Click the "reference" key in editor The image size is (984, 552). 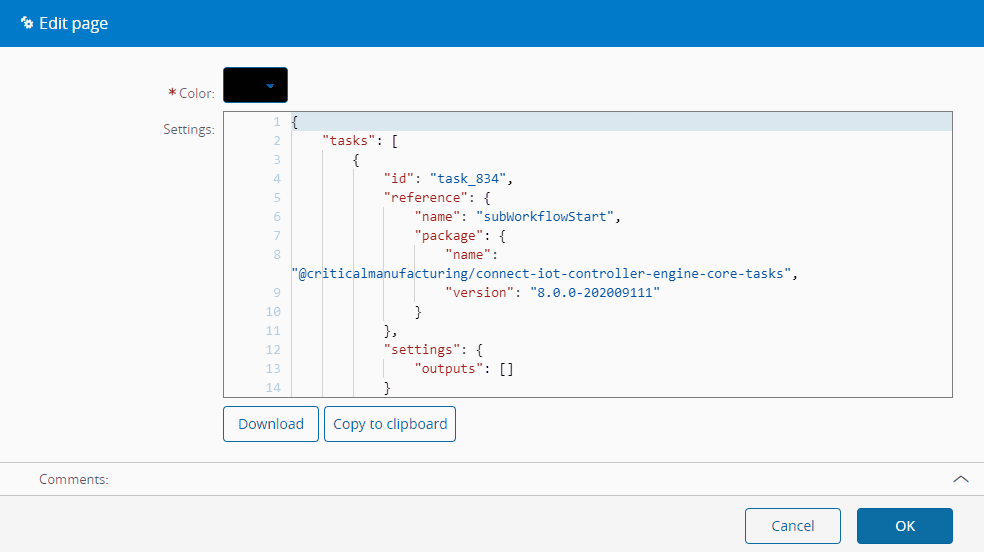[x=422, y=198]
